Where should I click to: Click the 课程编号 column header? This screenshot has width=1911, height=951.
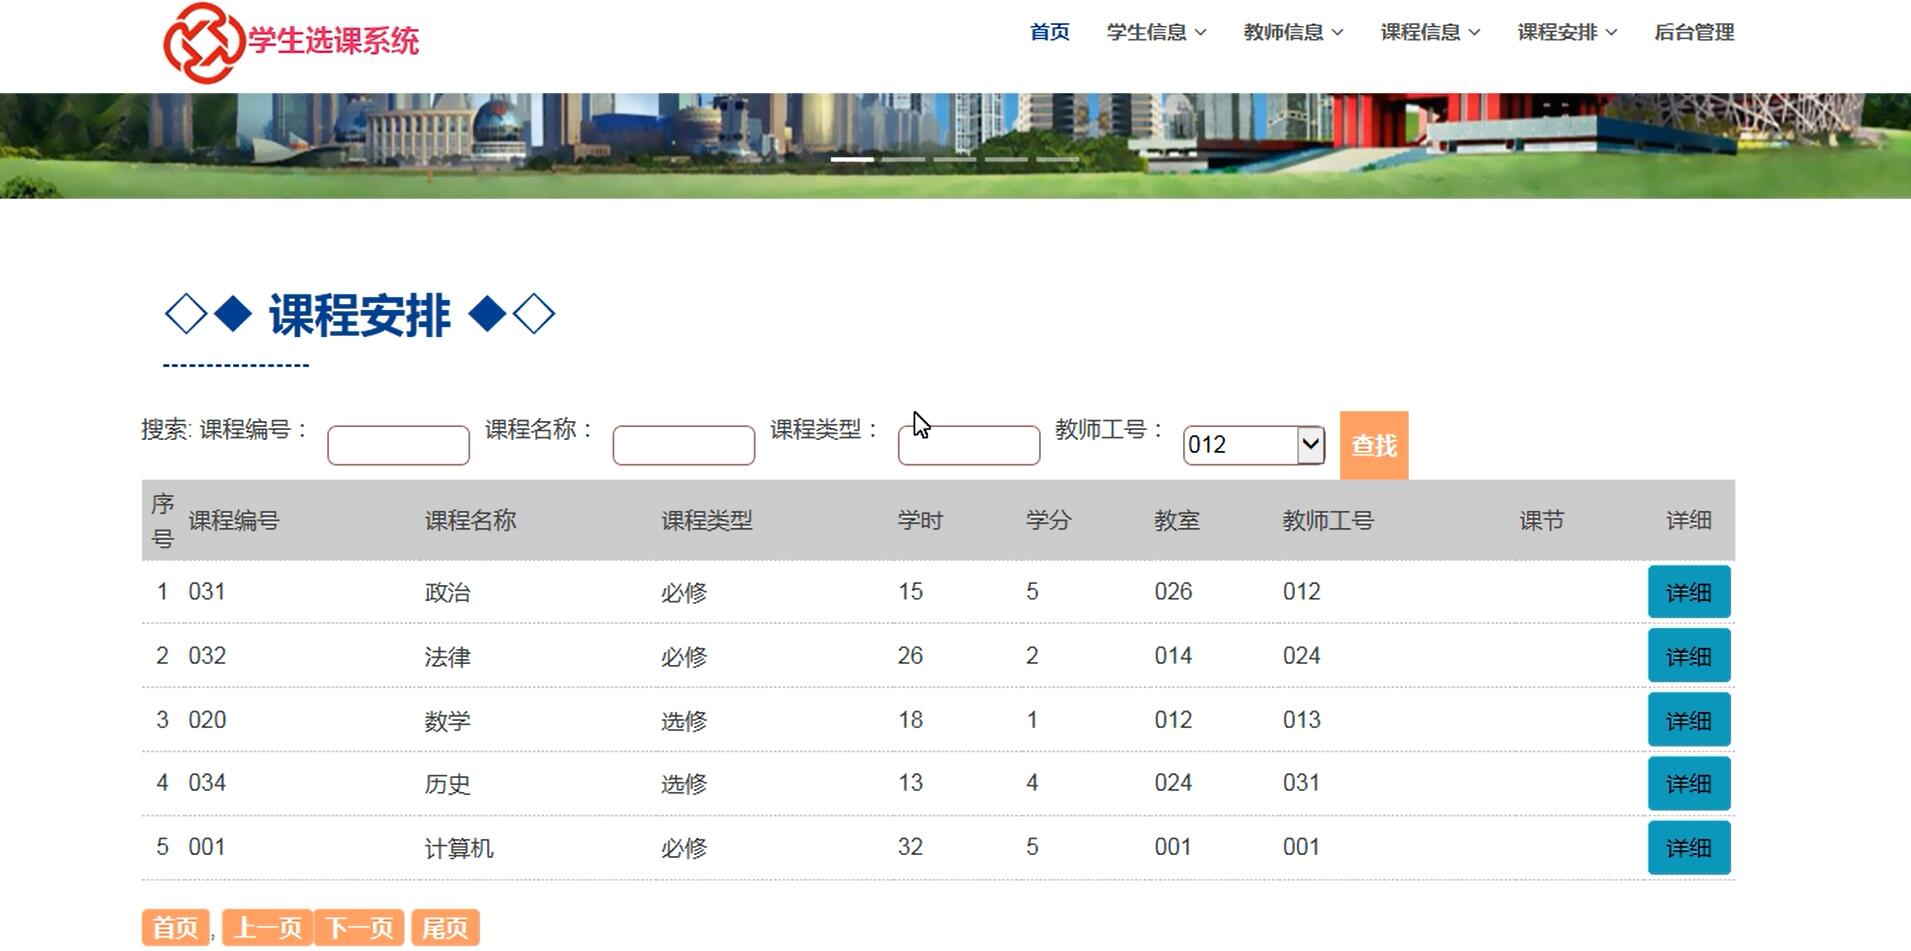[234, 520]
